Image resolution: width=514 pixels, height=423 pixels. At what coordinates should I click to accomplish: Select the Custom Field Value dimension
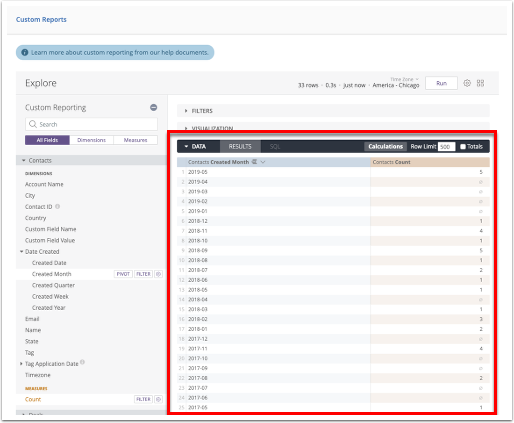coord(50,240)
